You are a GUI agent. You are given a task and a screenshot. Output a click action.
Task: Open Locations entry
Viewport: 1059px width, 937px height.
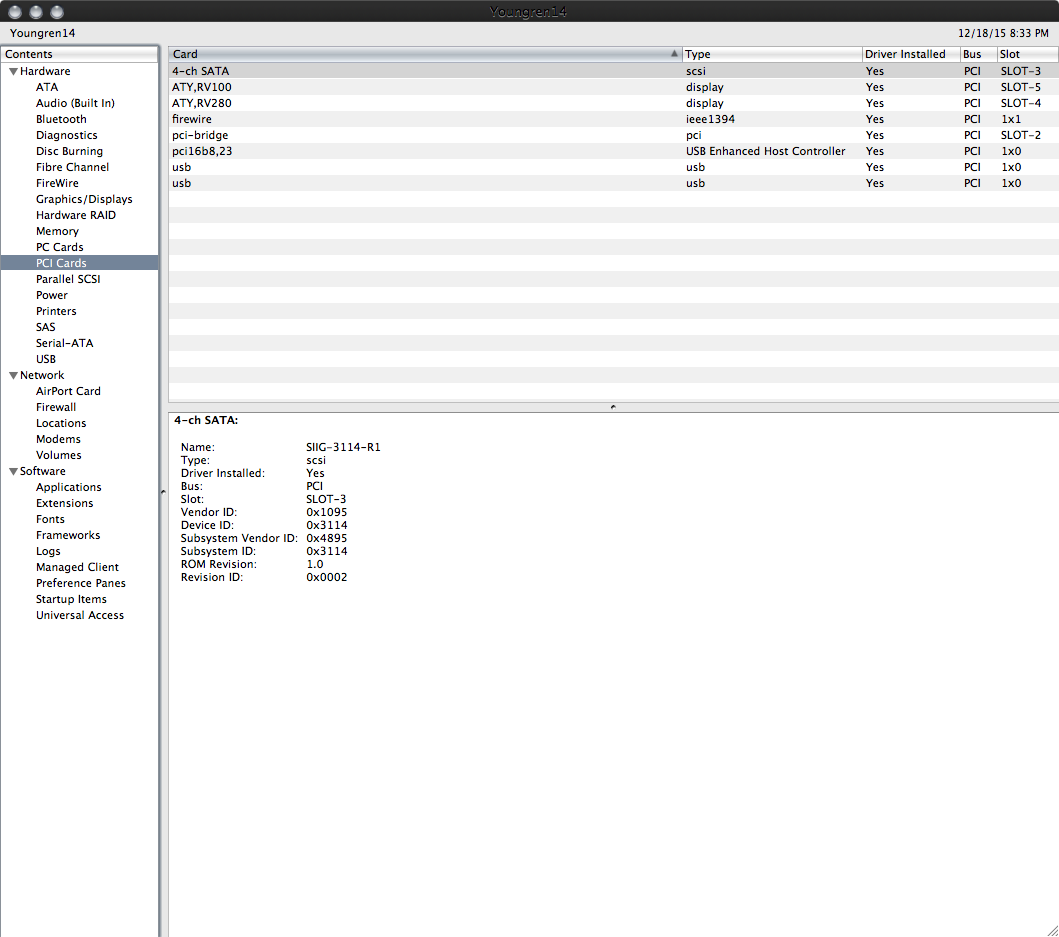click(61, 424)
